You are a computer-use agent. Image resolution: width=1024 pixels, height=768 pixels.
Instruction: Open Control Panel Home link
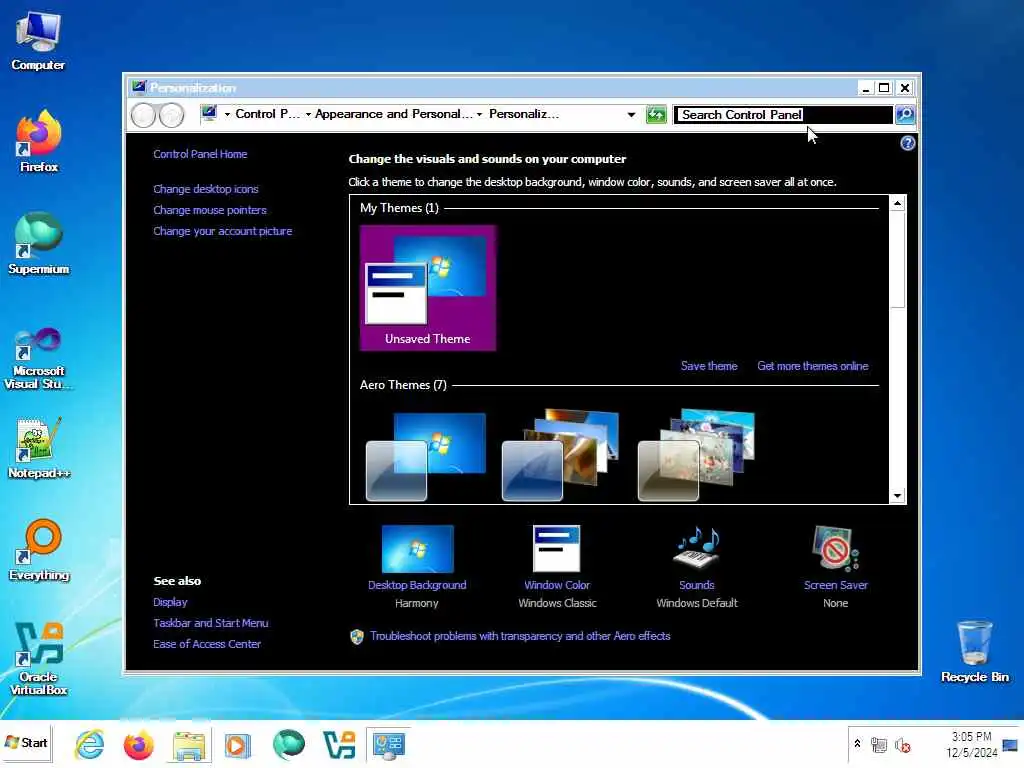(200, 154)
